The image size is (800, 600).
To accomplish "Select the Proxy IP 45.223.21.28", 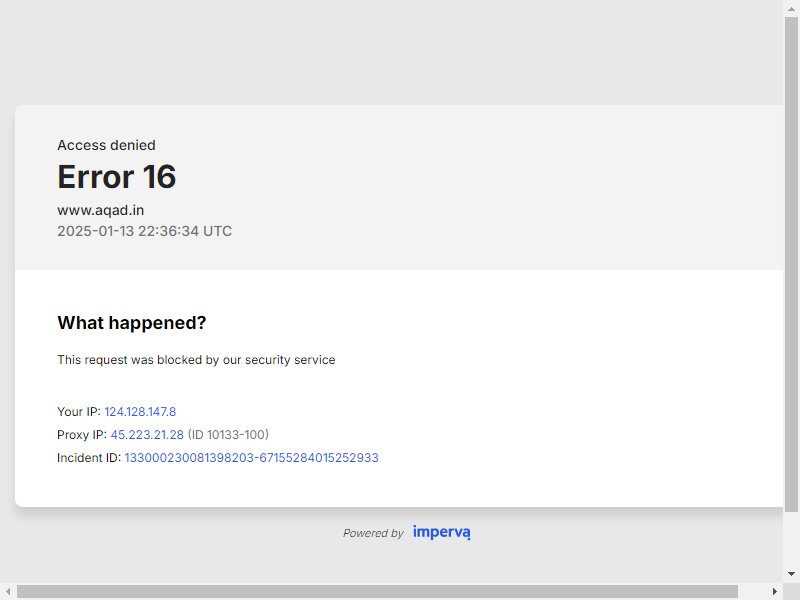I will click(147, 435).
